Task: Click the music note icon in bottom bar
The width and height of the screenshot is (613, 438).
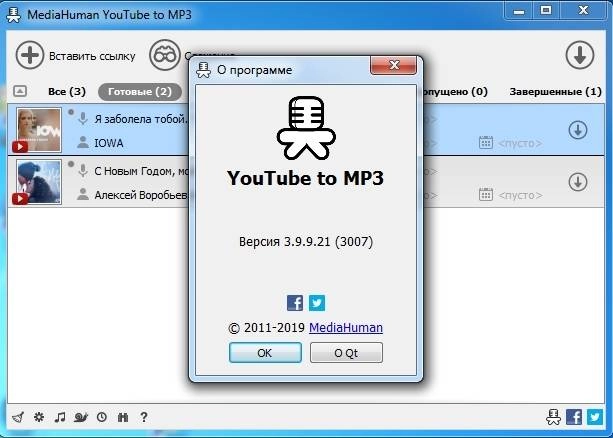Action: [x=60, y=417]
